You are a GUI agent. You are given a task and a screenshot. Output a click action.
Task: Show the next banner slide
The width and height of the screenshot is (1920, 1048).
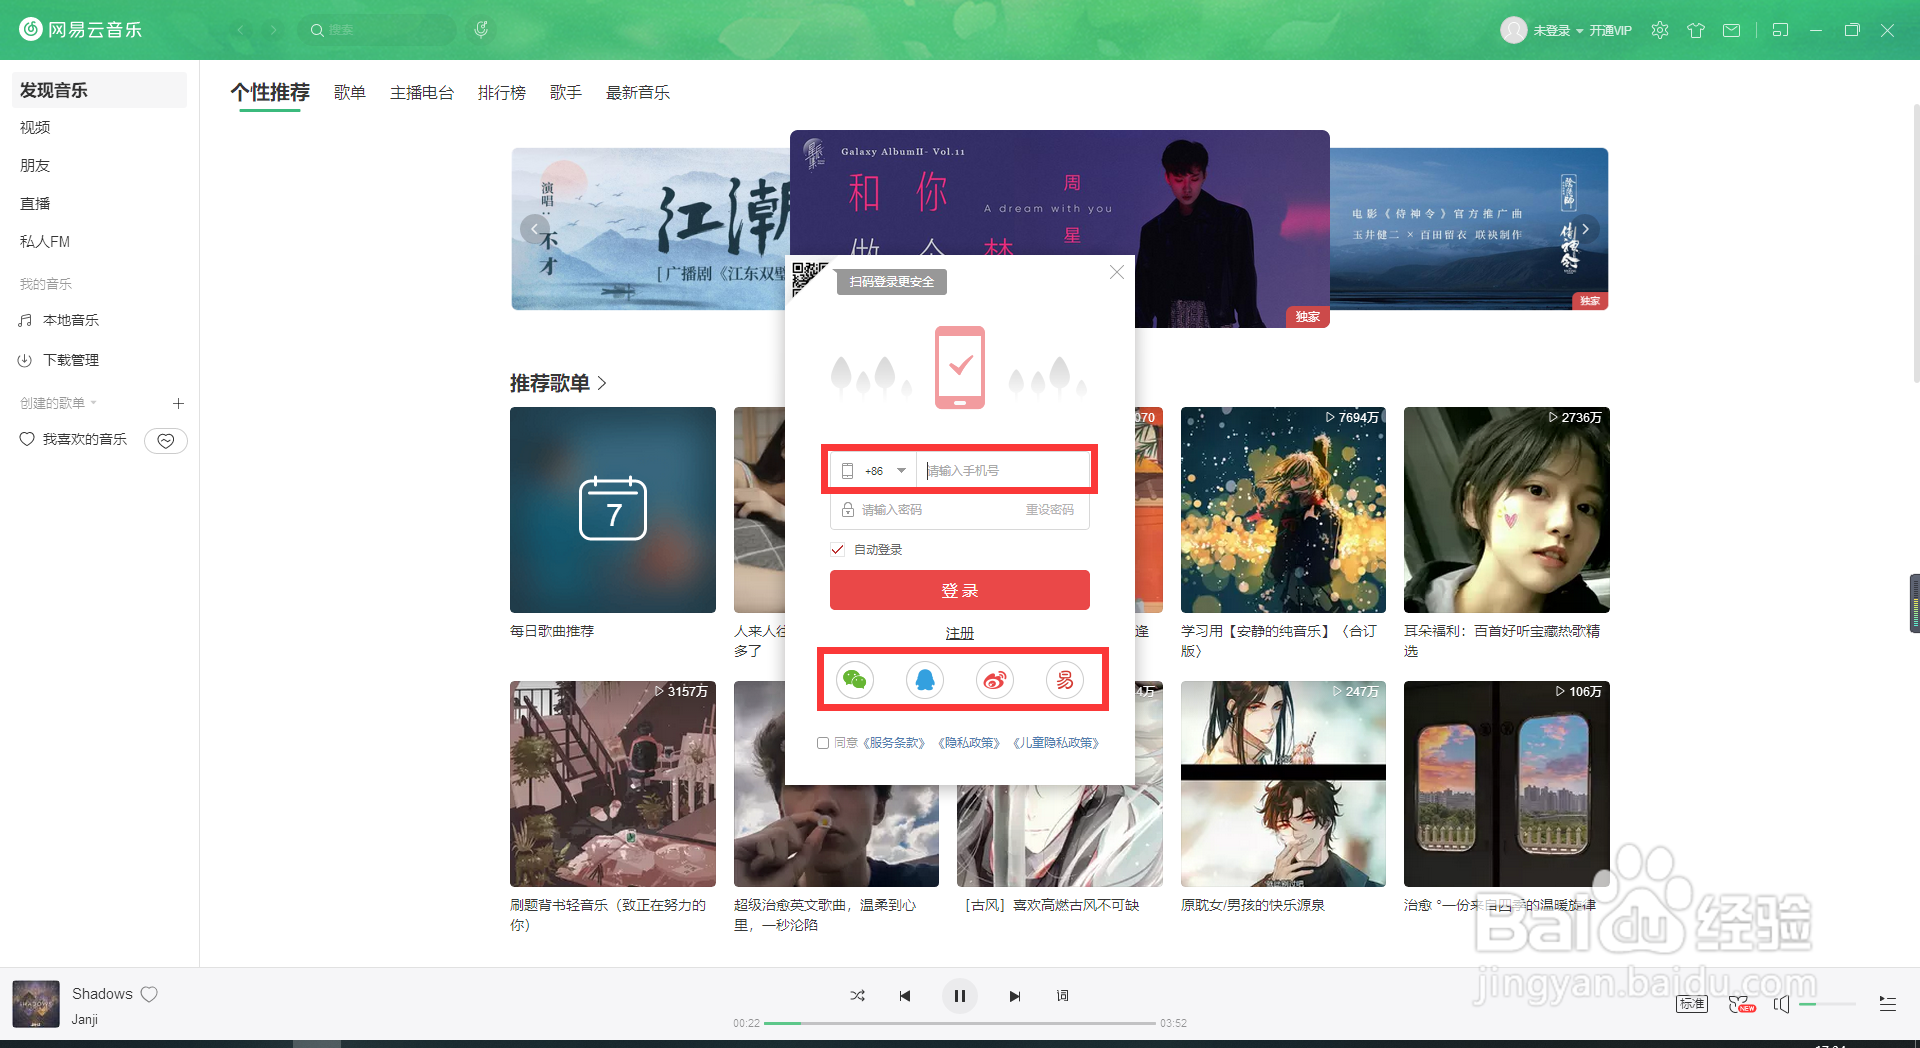pyautogui.click(x=1585, y=229)
